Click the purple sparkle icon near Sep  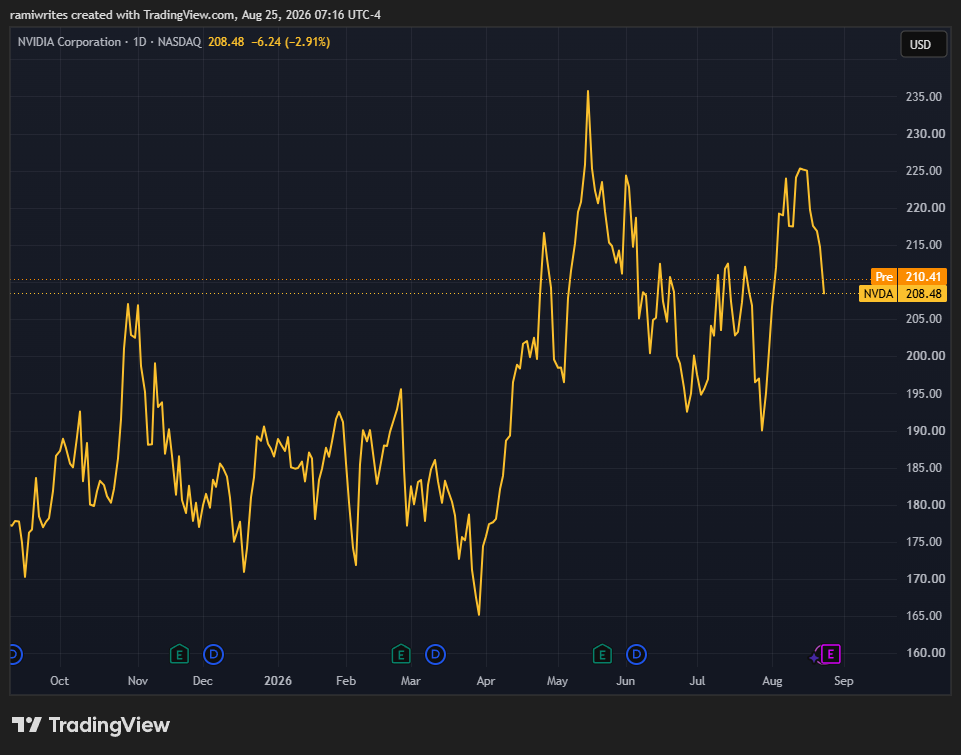[x=814, y=658]
